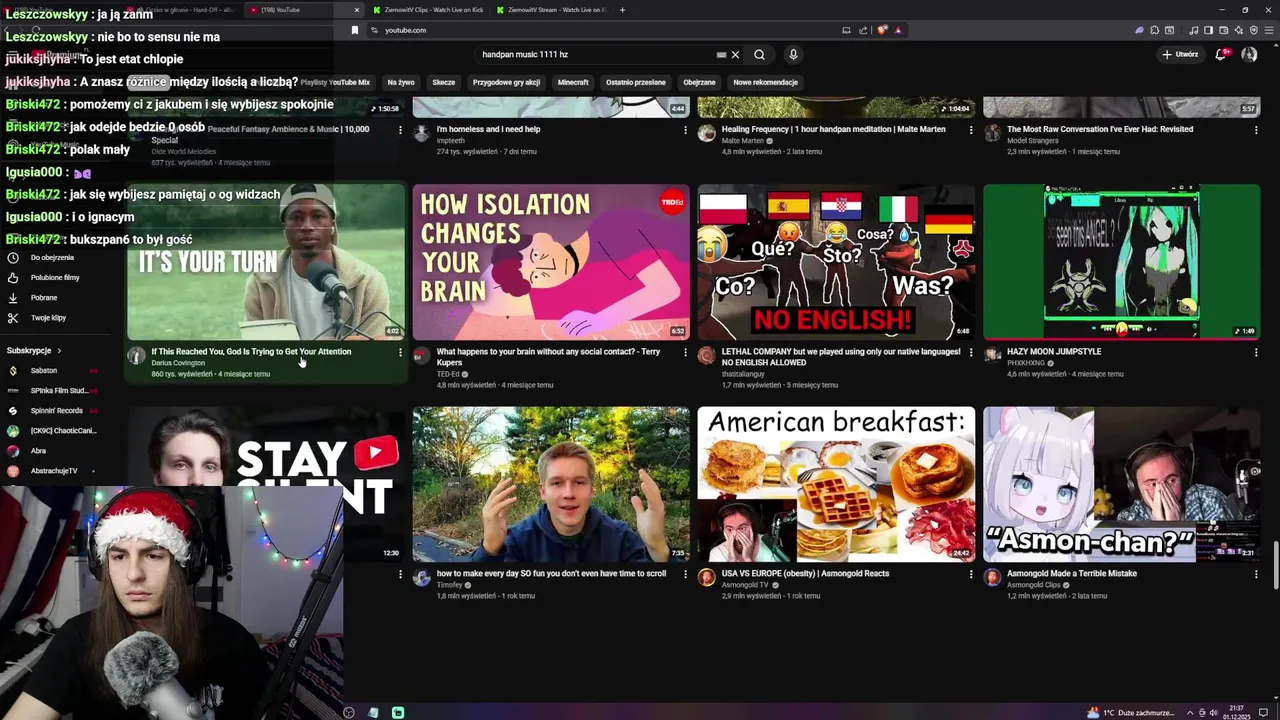Open more options for Terry Kupers video
The height and width of the screenshot is (720, 1280).
[685, 352]
